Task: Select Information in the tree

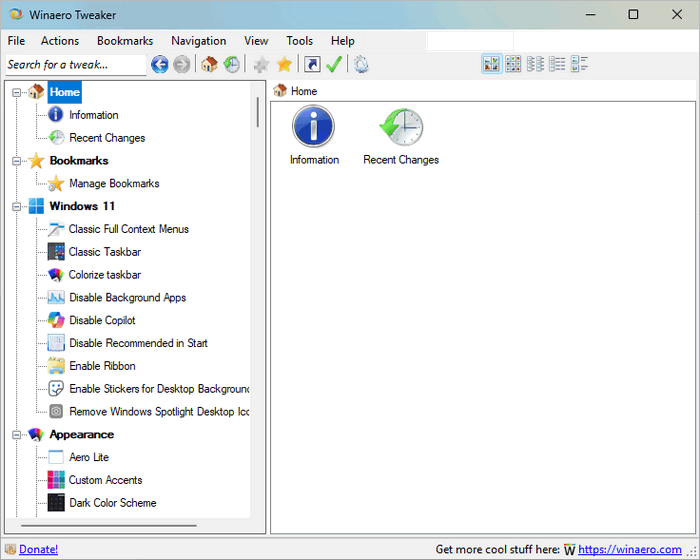Action: point(93,115)
